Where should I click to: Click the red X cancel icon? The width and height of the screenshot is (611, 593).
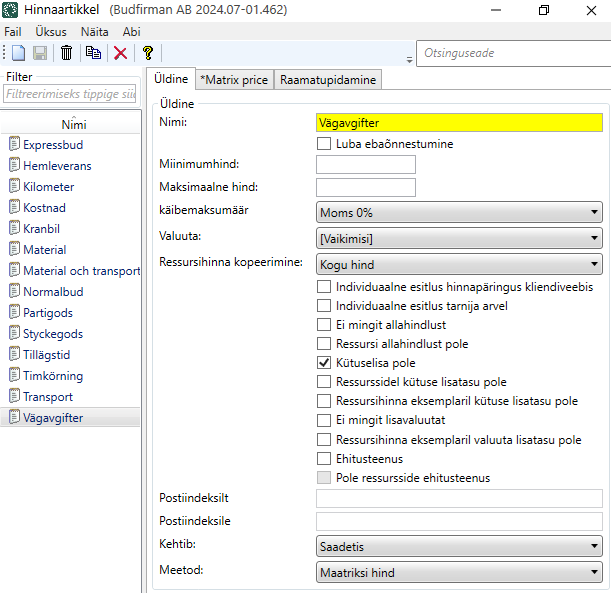click(120, 53)
